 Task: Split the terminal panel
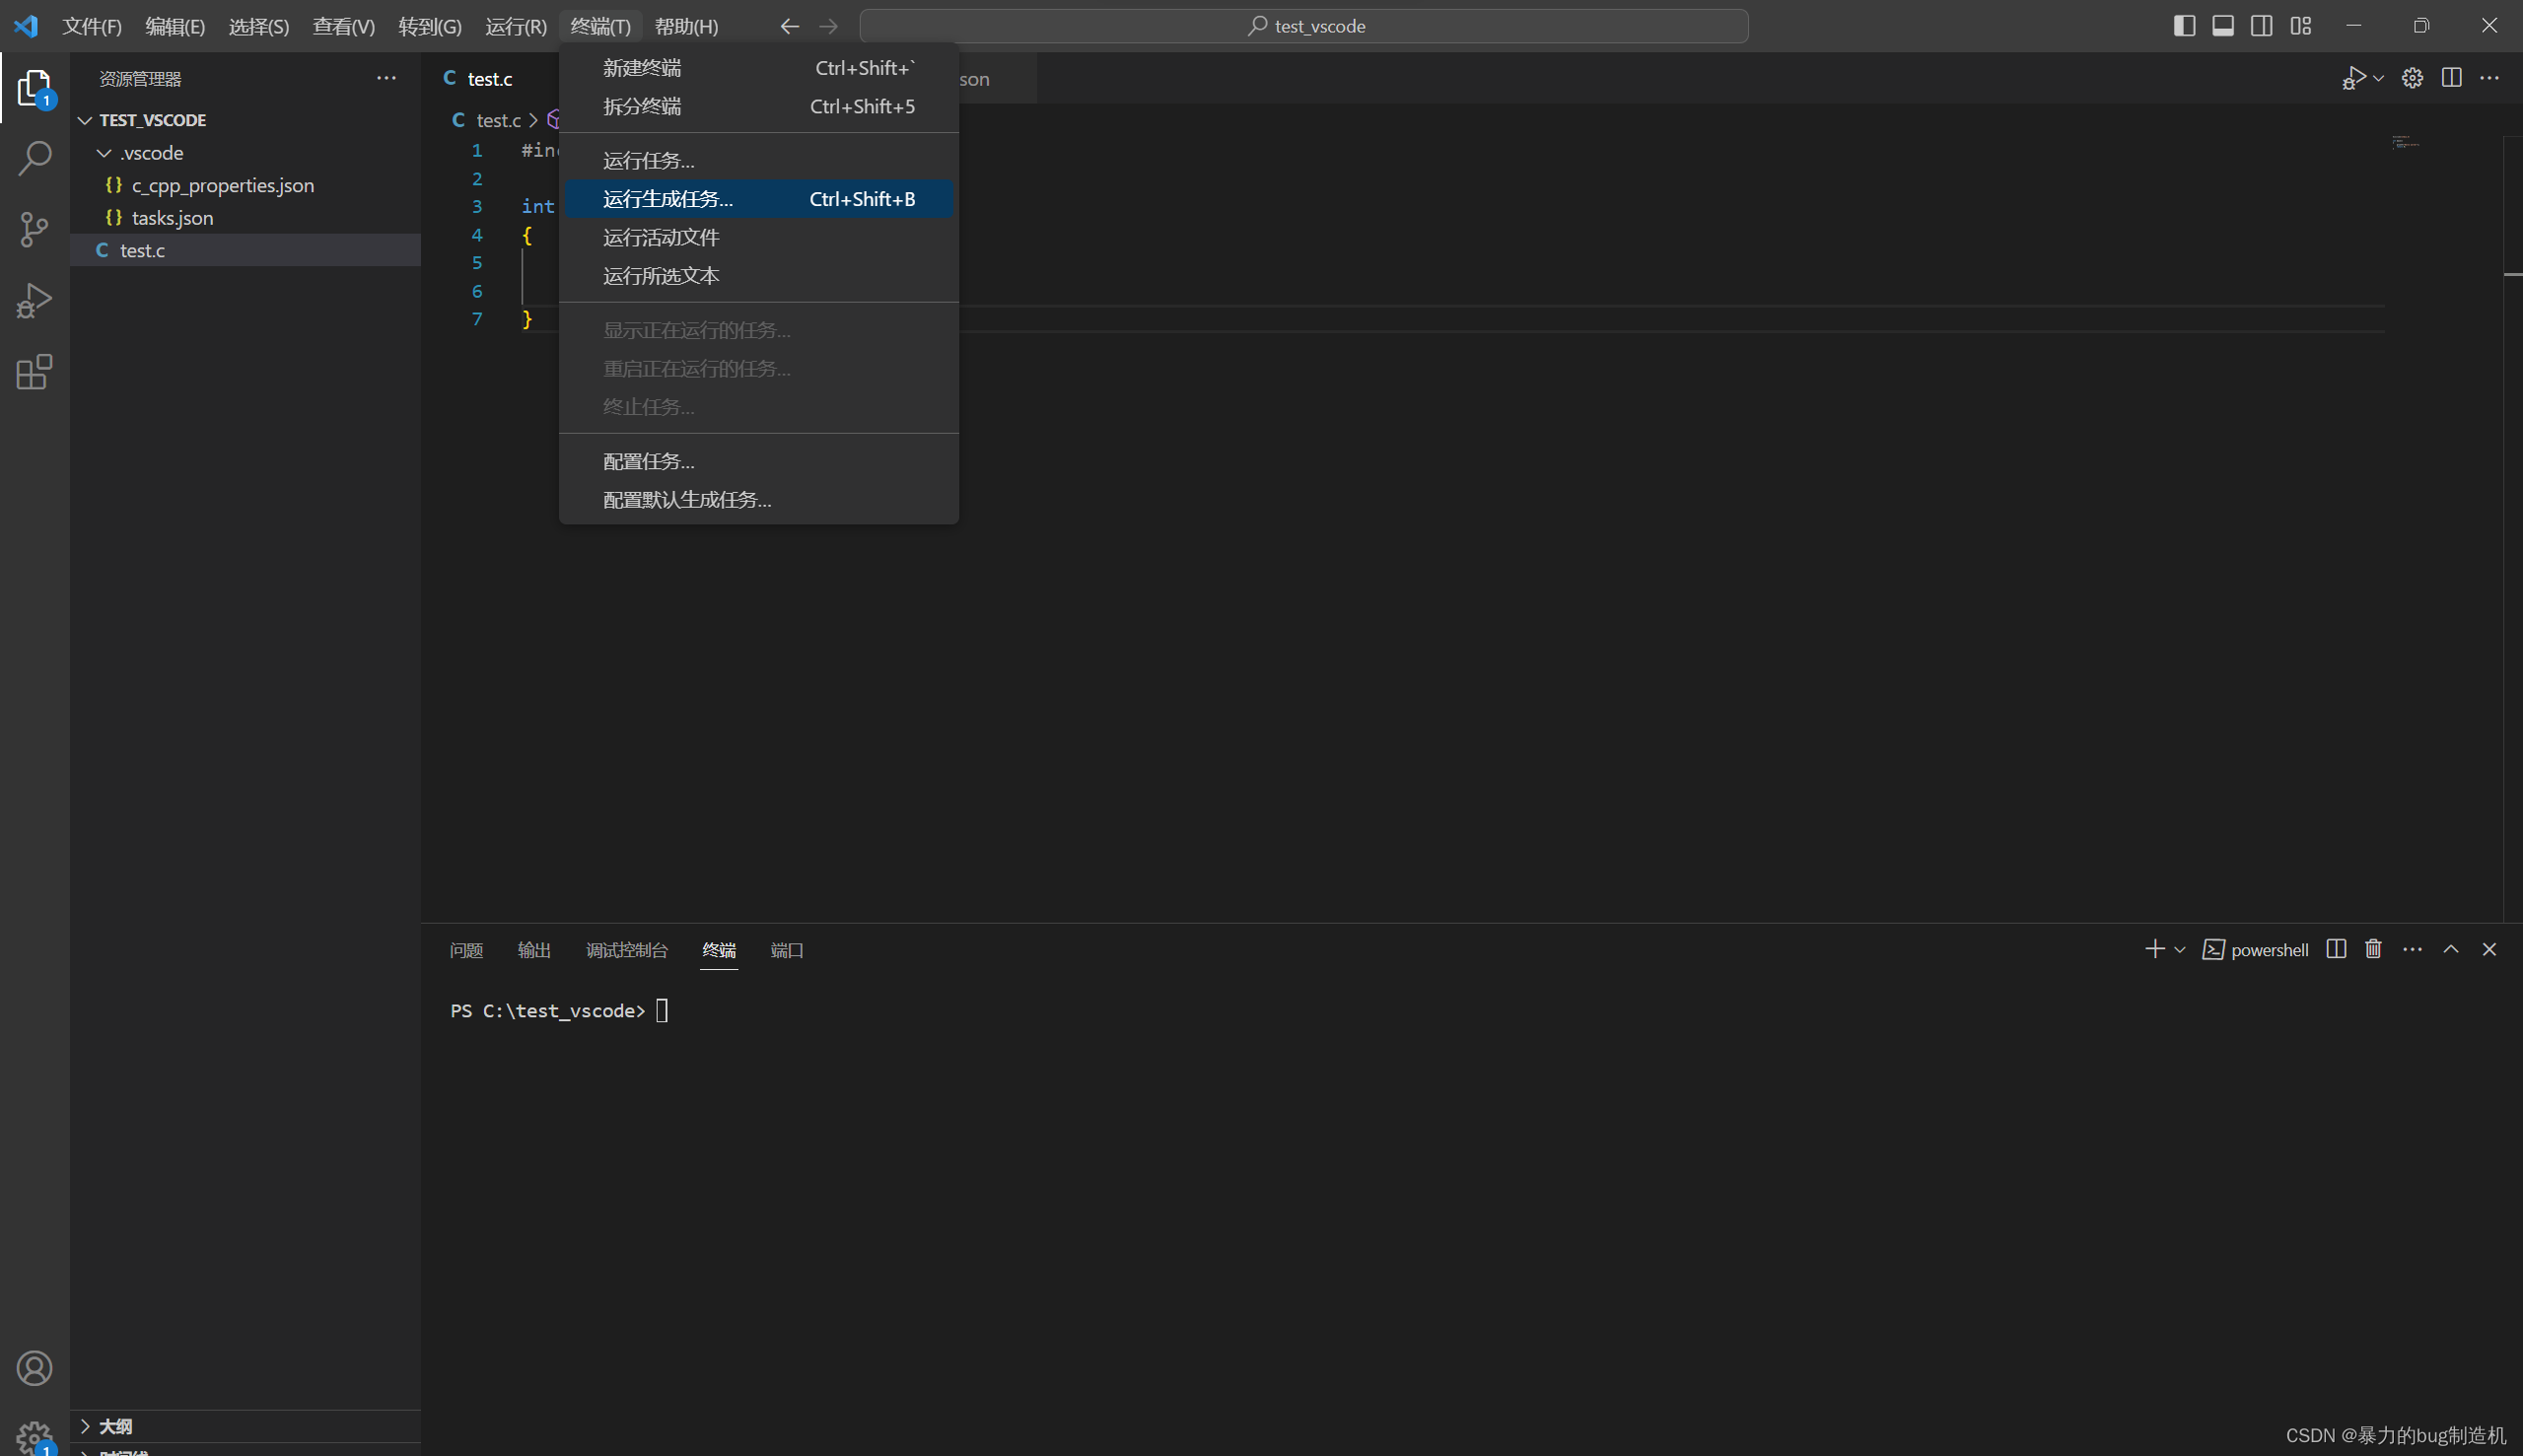point(2336,949)
